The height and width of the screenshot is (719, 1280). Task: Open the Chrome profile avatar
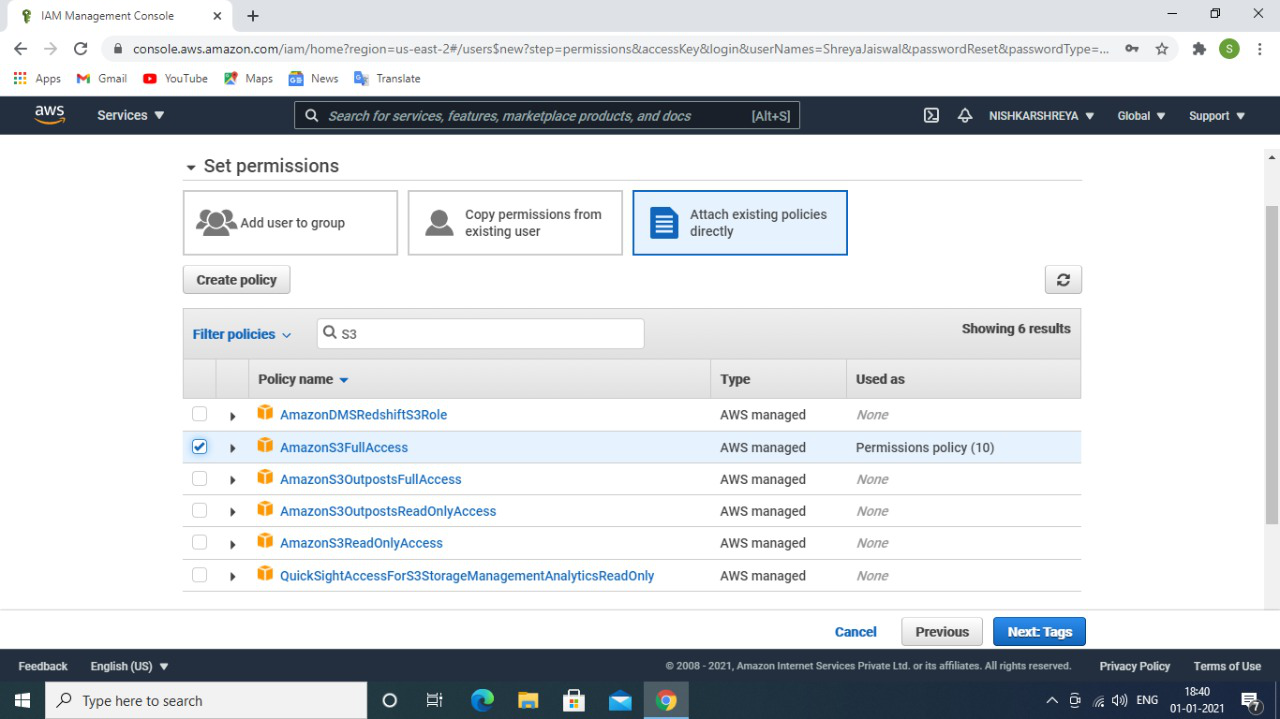point(1229,49)
